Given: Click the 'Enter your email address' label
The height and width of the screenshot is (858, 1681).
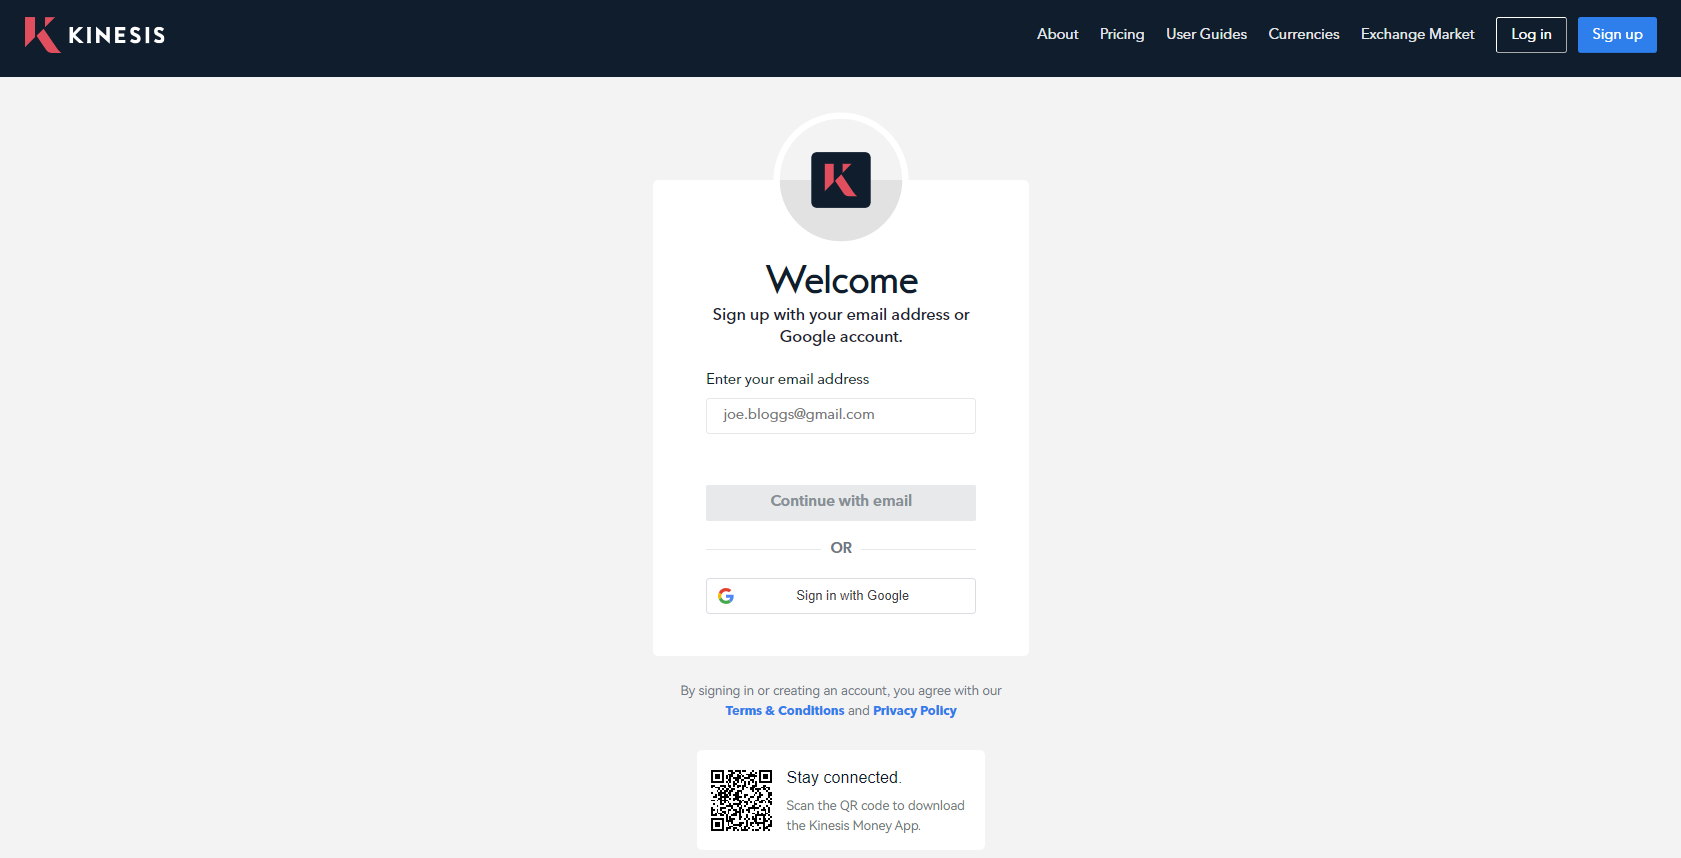Looking at the screenshot, I should click(x=788, y=379).
